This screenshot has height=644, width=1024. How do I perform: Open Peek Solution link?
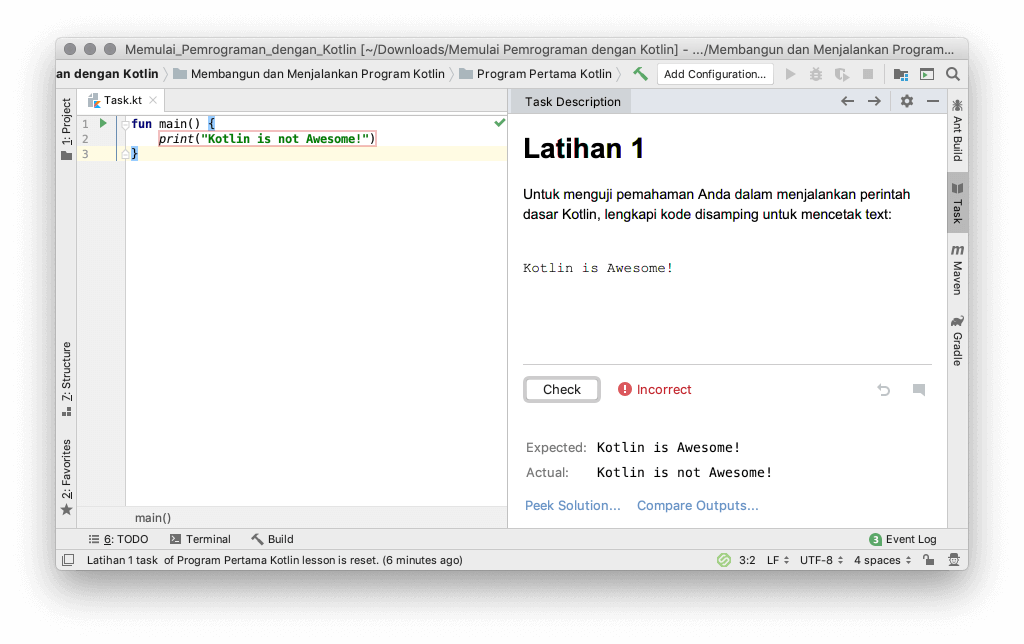tap(572, 506)
